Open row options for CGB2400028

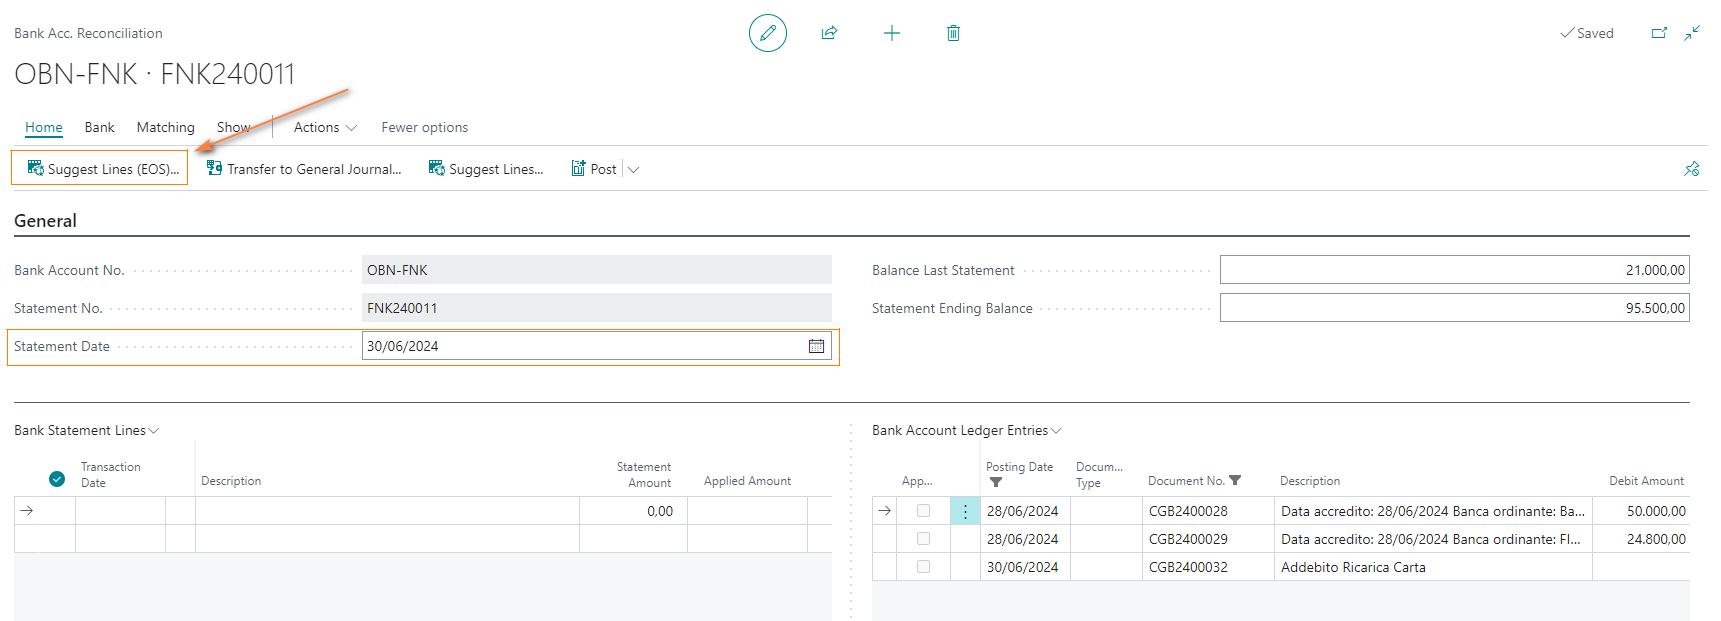pos(965,511)
